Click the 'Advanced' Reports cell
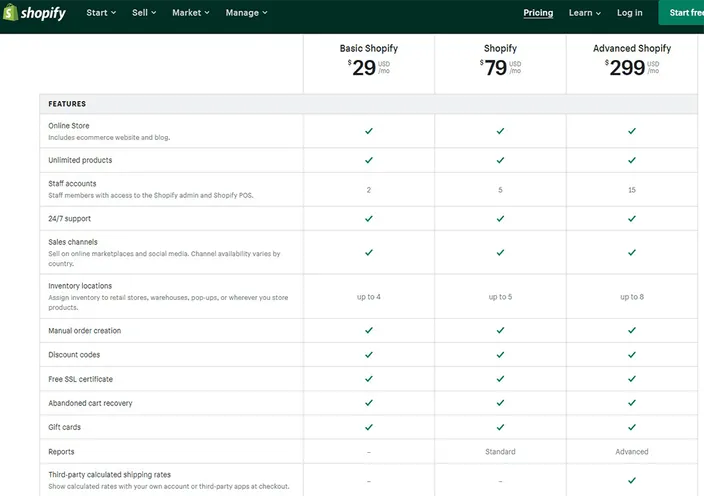The image size is (704, 496). (632, 452)
